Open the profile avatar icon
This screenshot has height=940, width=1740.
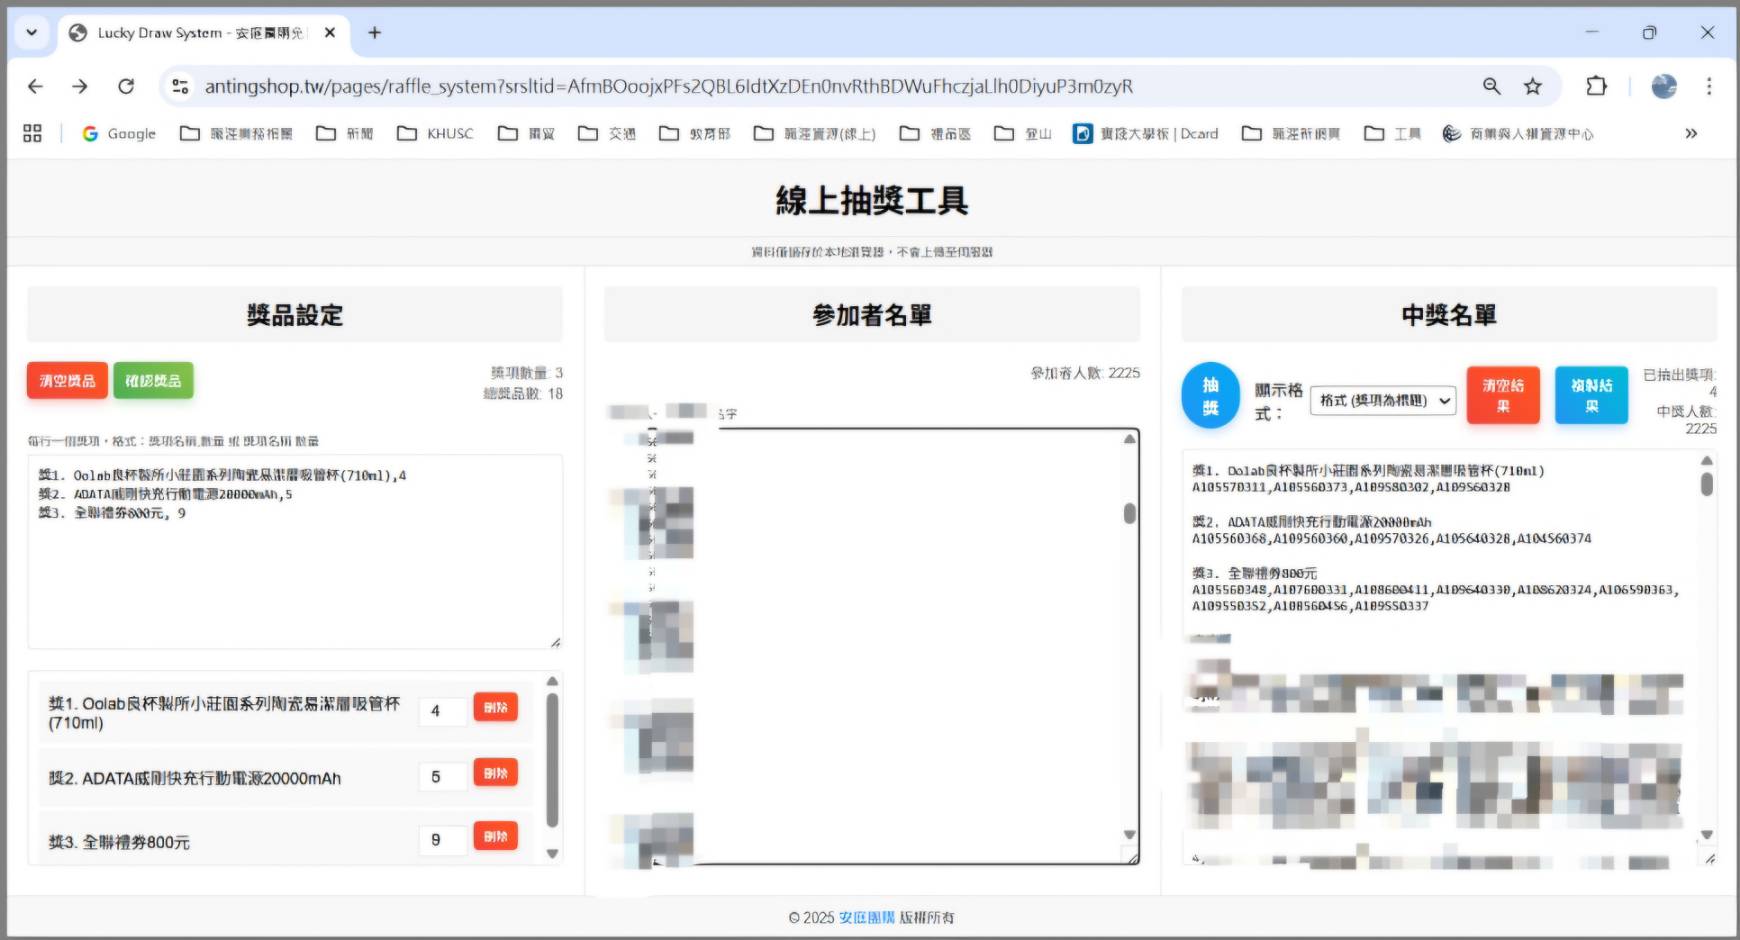pyautogui.click(x=1663, y=87)
